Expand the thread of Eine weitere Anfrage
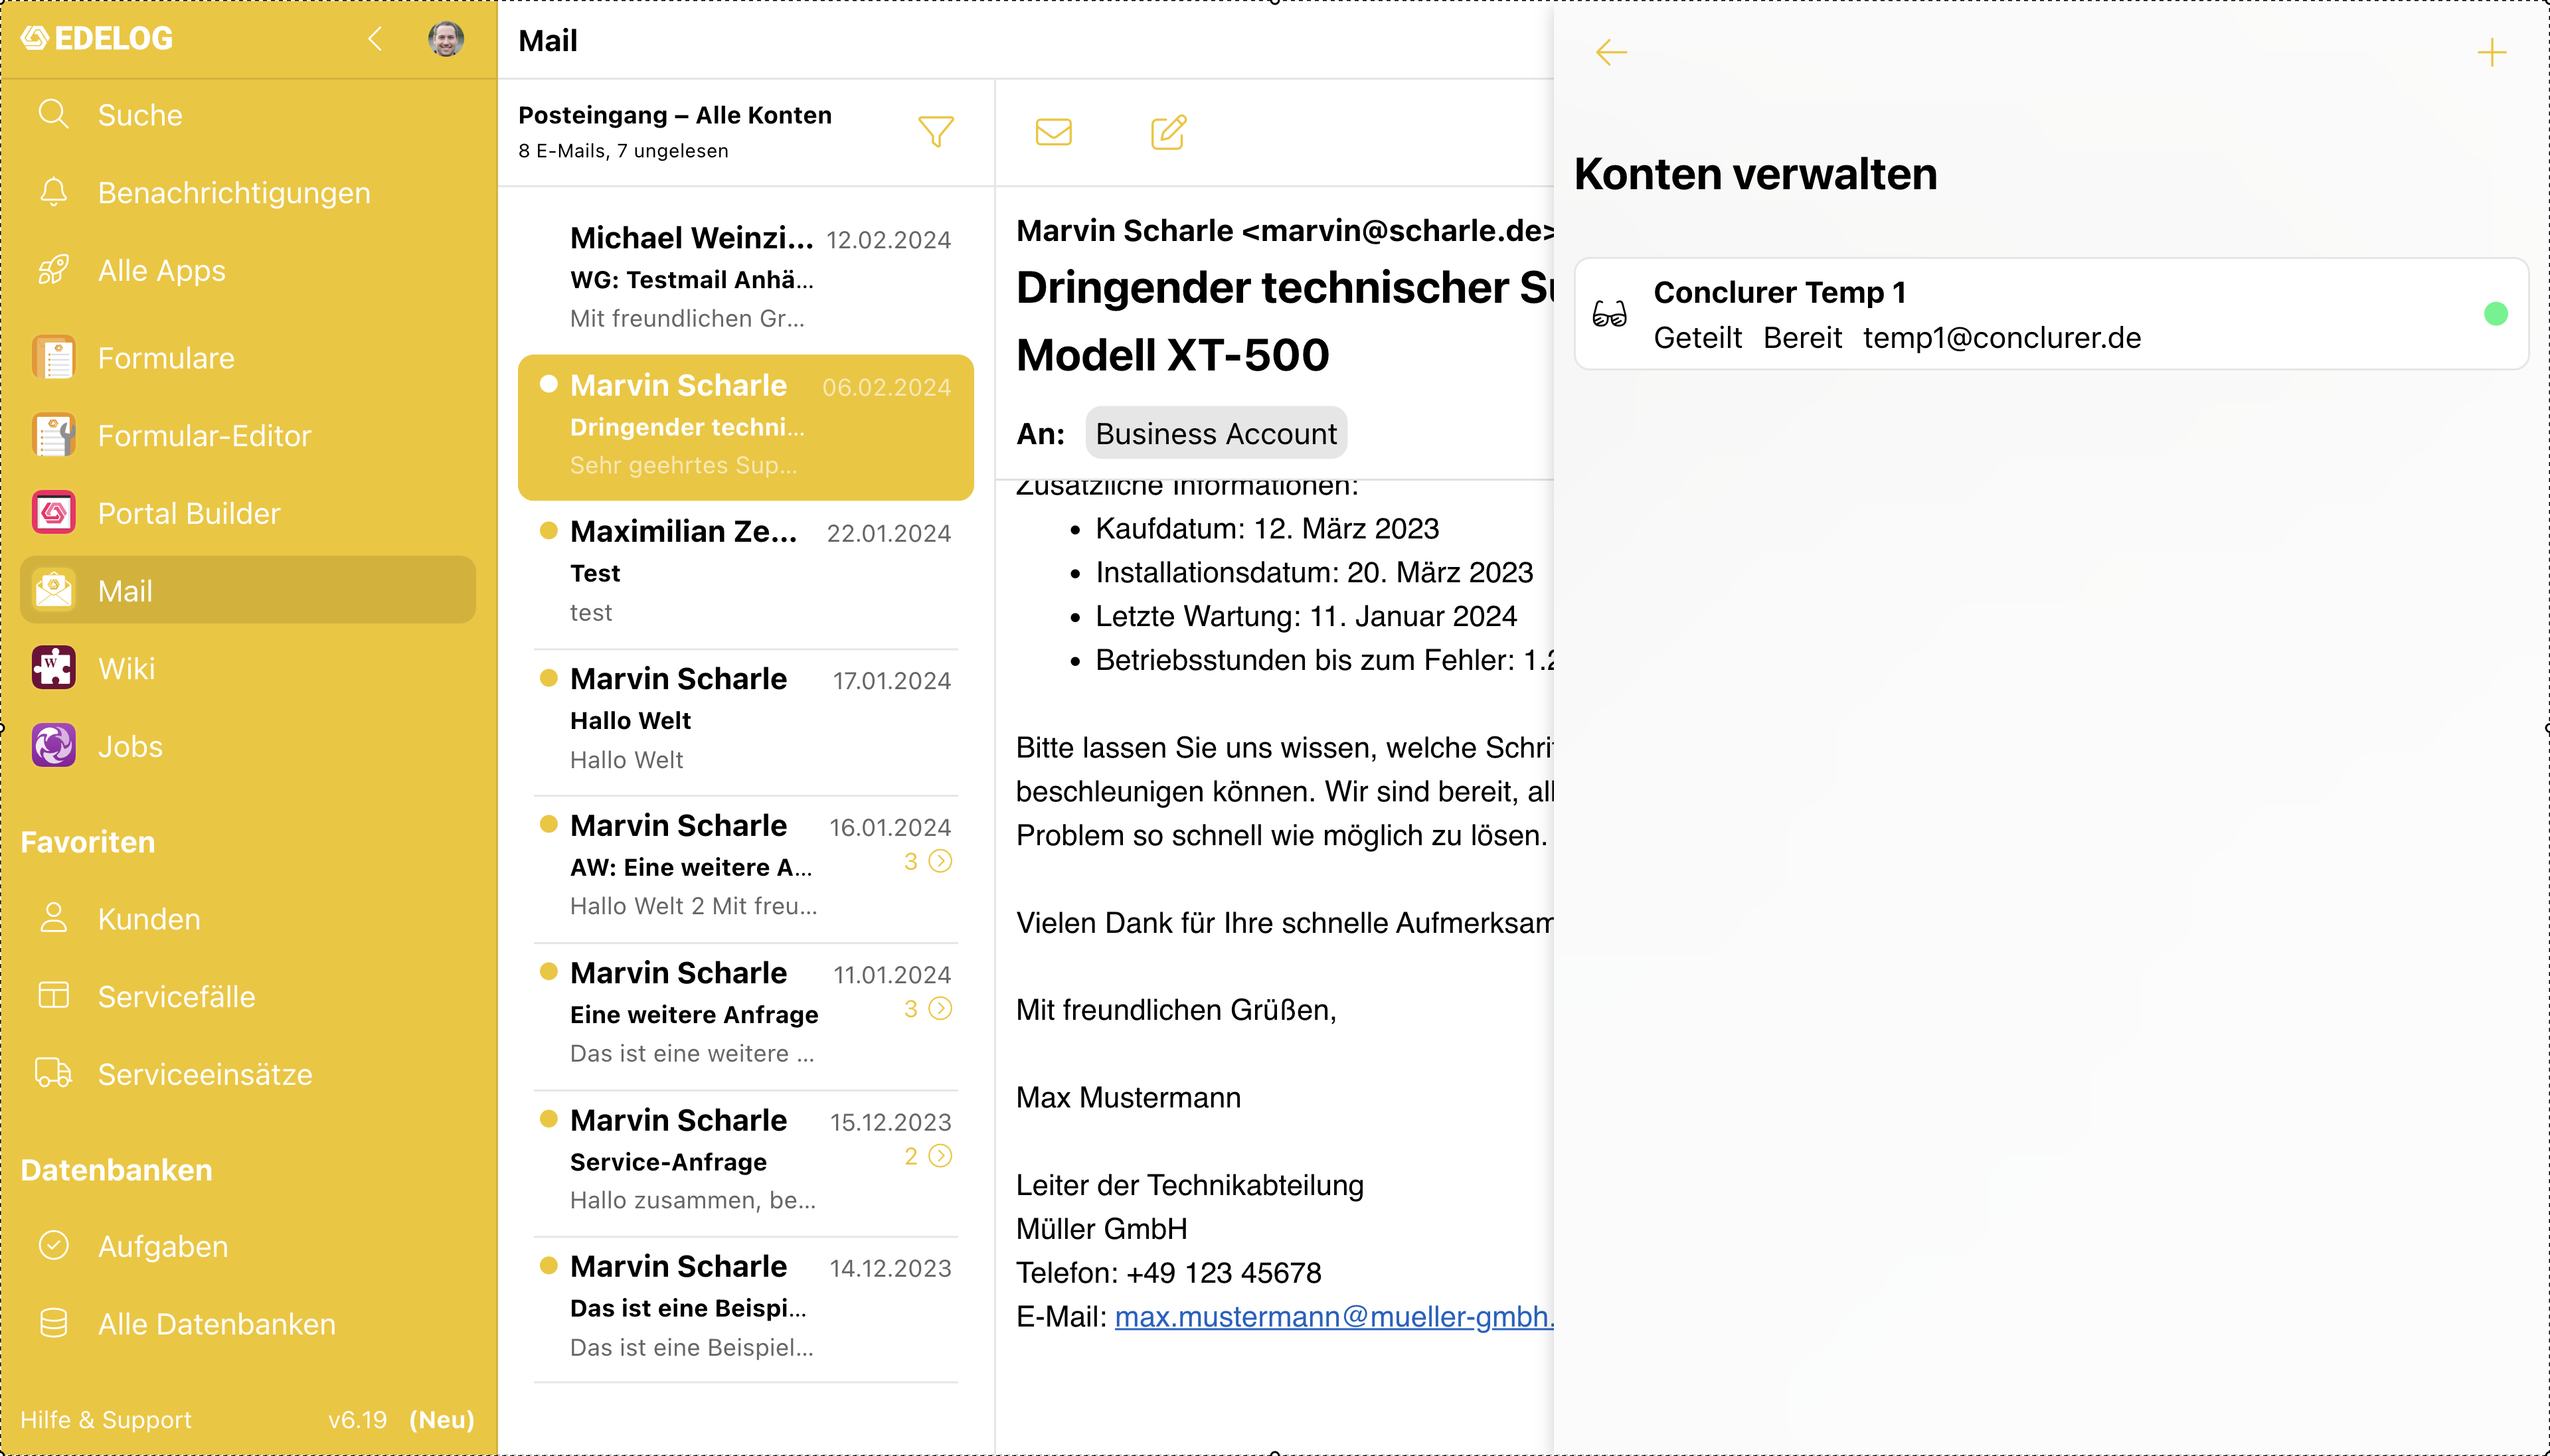This screenshot has height=1456, width=2550. 940,1008
